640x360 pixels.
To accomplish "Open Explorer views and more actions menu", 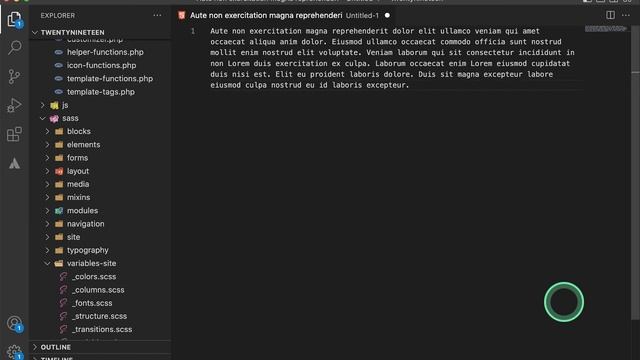I will tap(157, 16).
